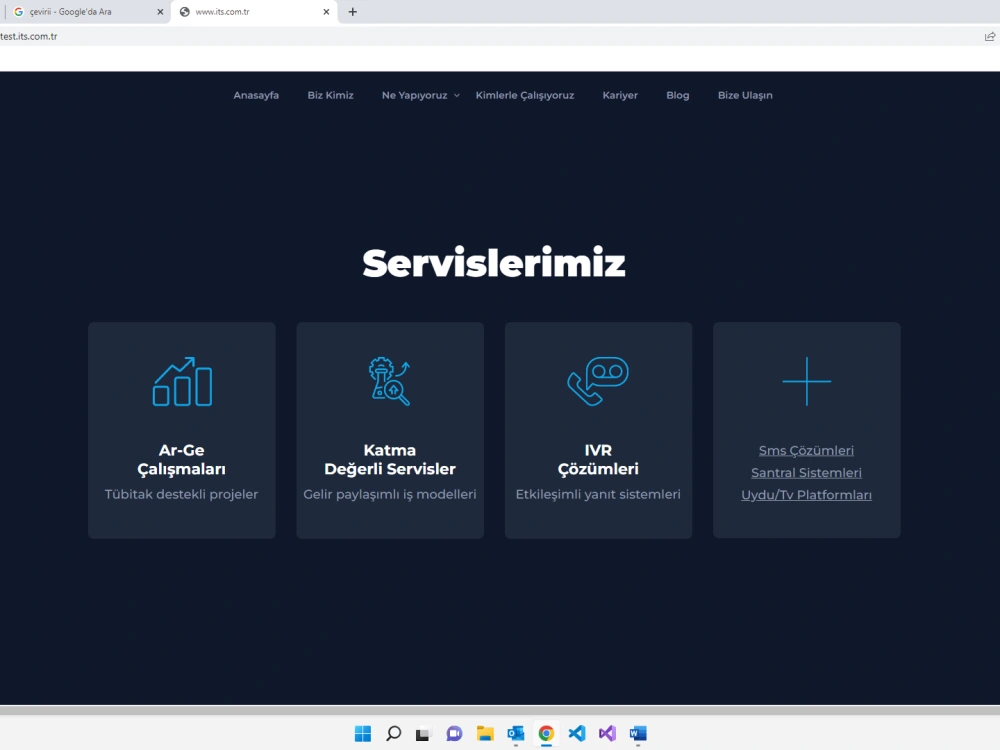
Task: Click the IVR Çözümleri heading
Action: [x=598, y=459]
